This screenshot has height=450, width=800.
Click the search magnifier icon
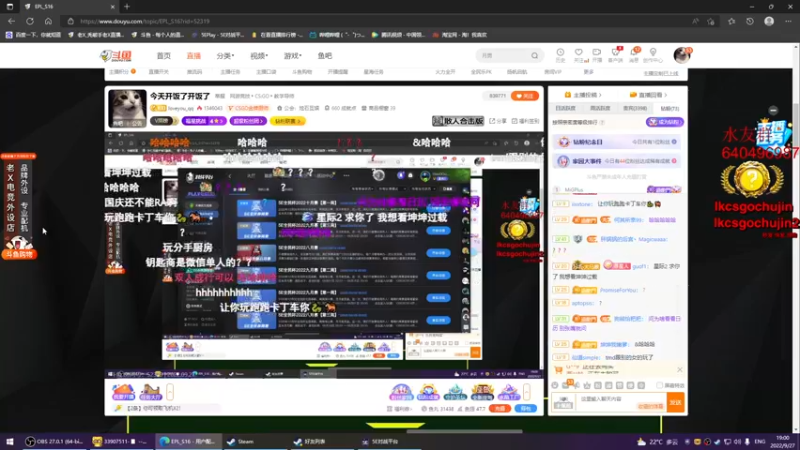(534, 56)
